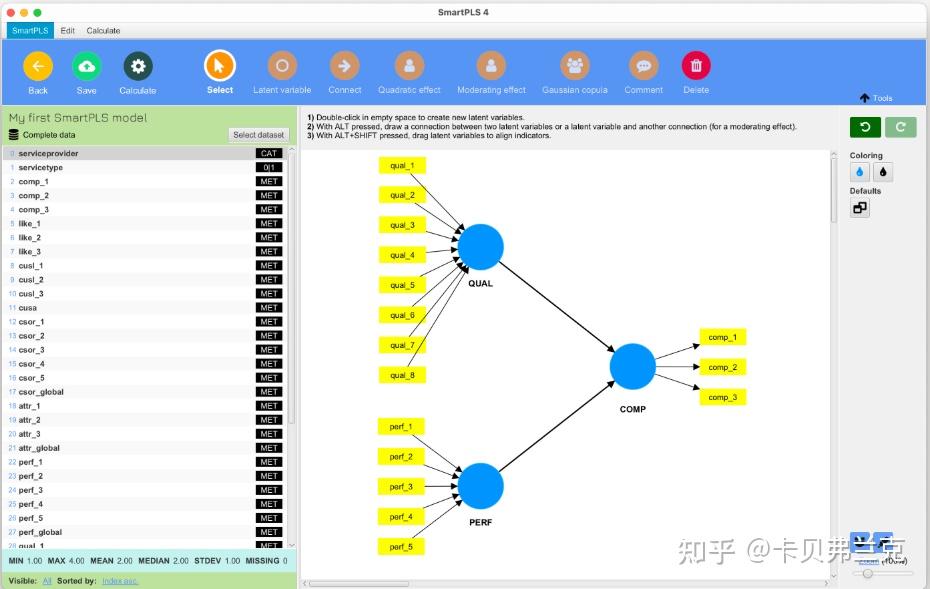
Task: Click the Save button
Action: pyautogui.click(x=86, y=65)
